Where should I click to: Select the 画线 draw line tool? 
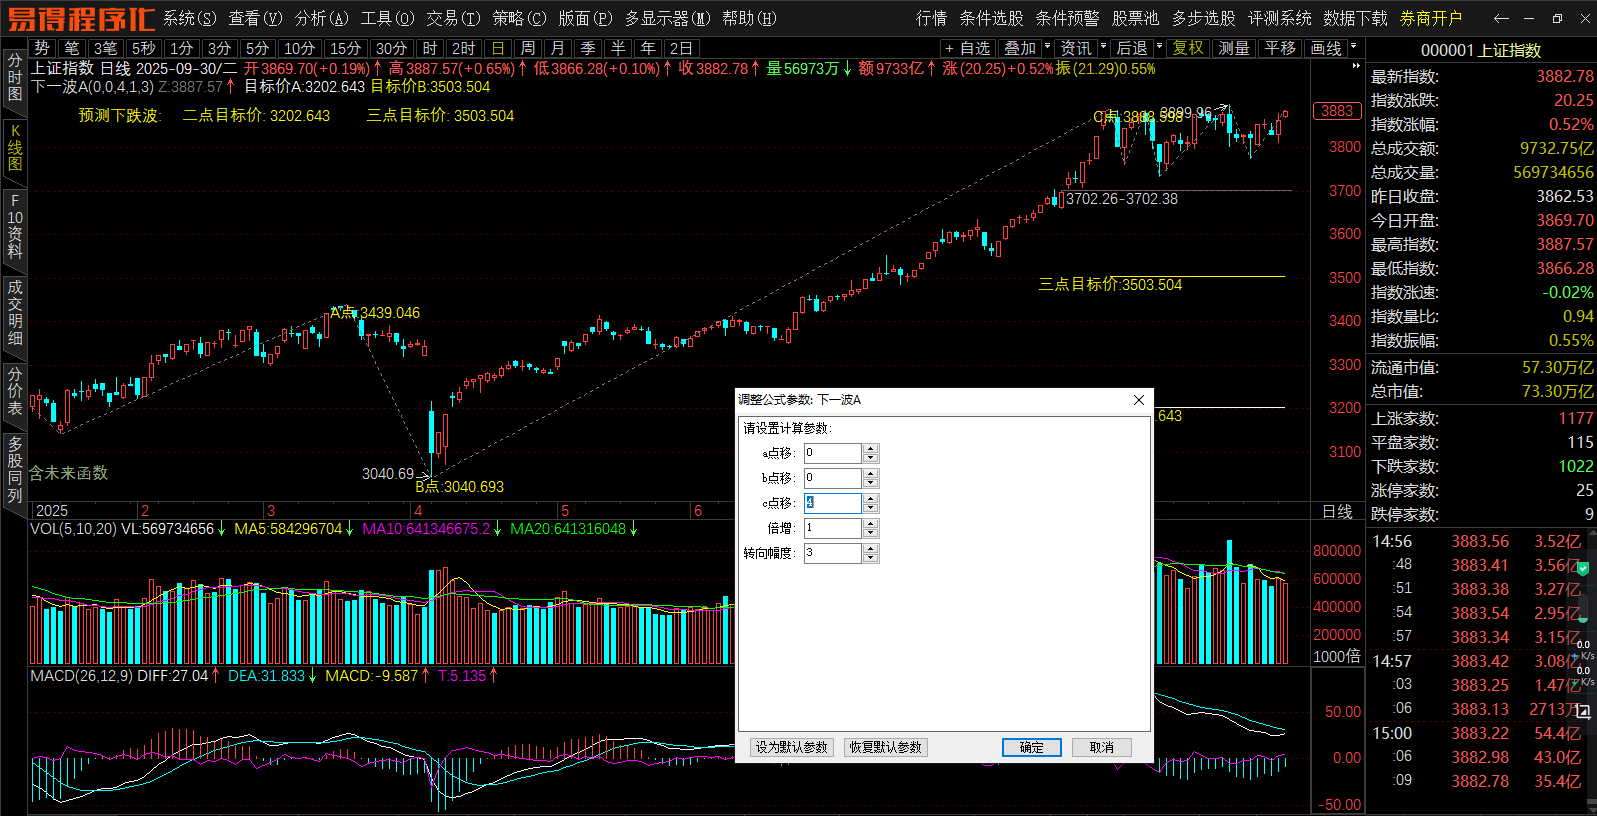click(x=1326, y=48)
